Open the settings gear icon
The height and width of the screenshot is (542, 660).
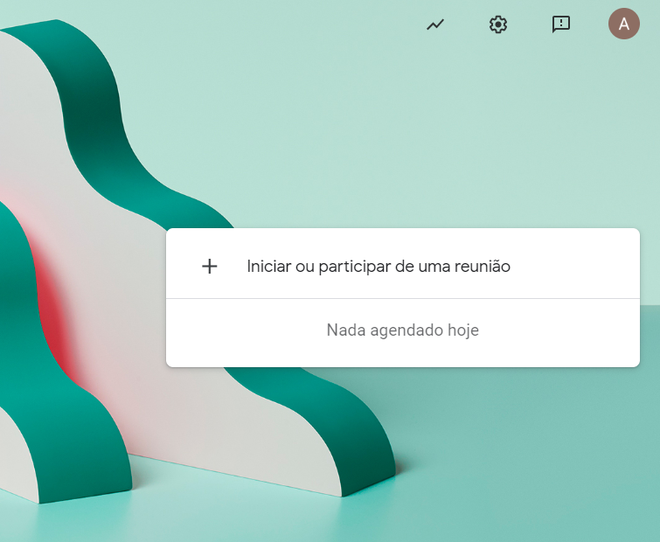click(498, 24)
